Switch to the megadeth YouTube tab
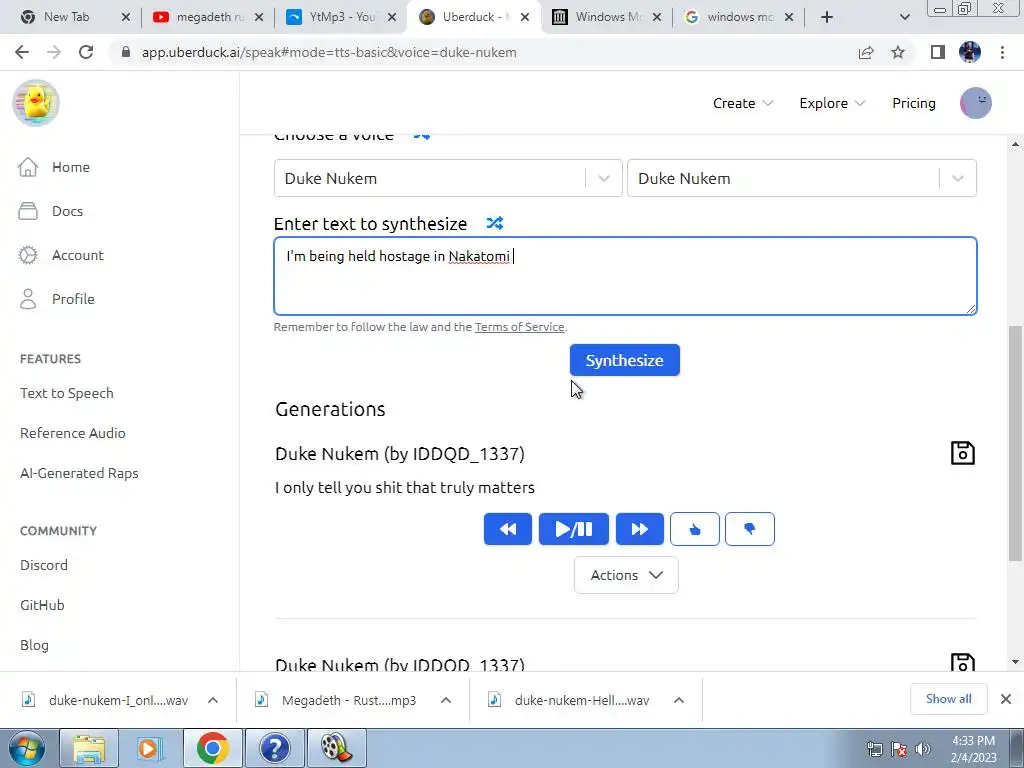 coord(199,17)
